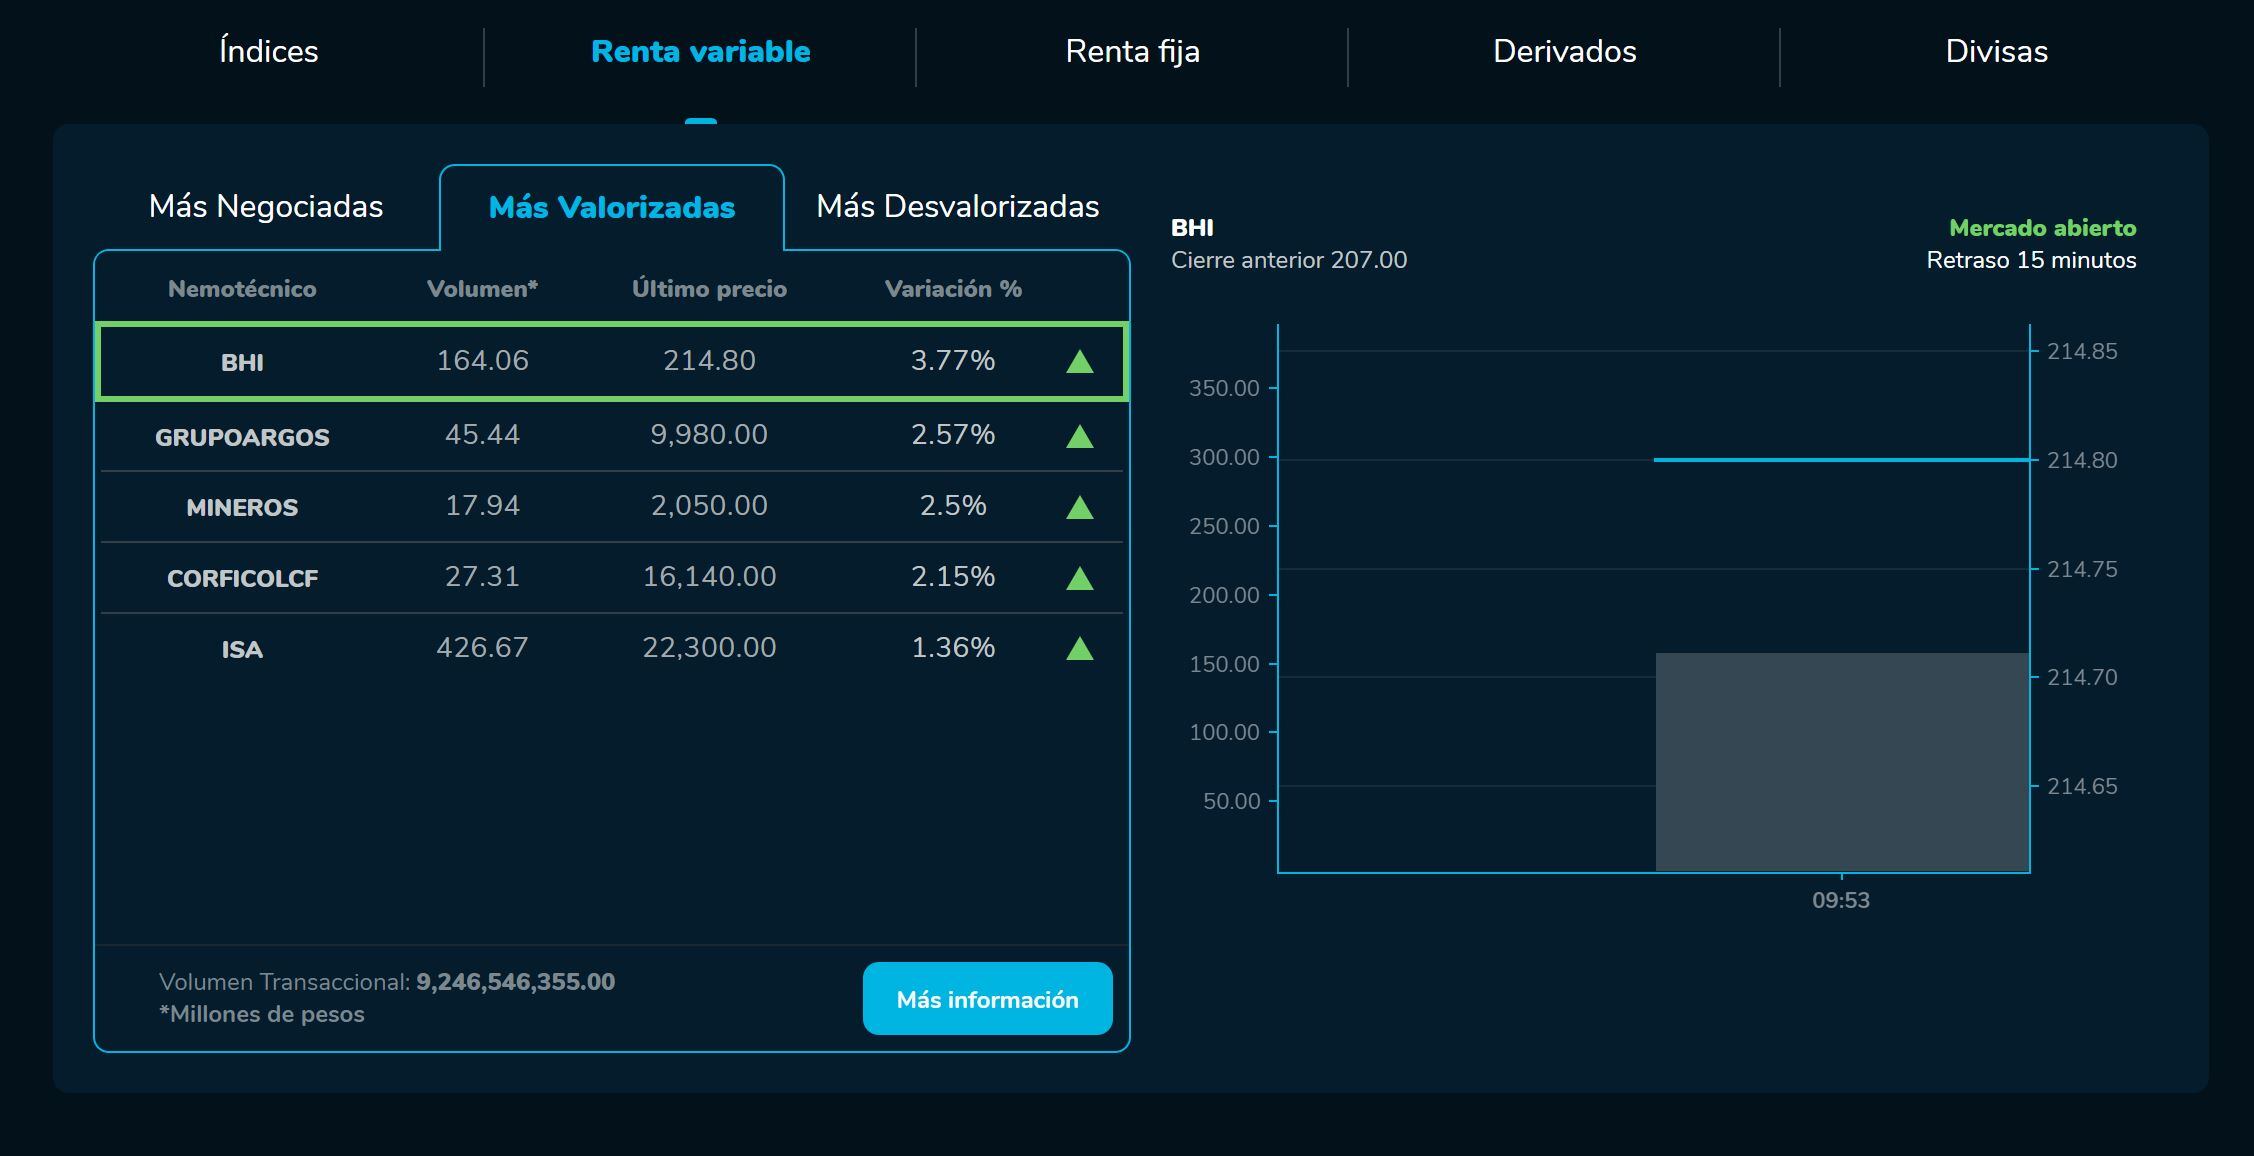
Task: Open the Divisas section
Action: (x=1996, y=51)
